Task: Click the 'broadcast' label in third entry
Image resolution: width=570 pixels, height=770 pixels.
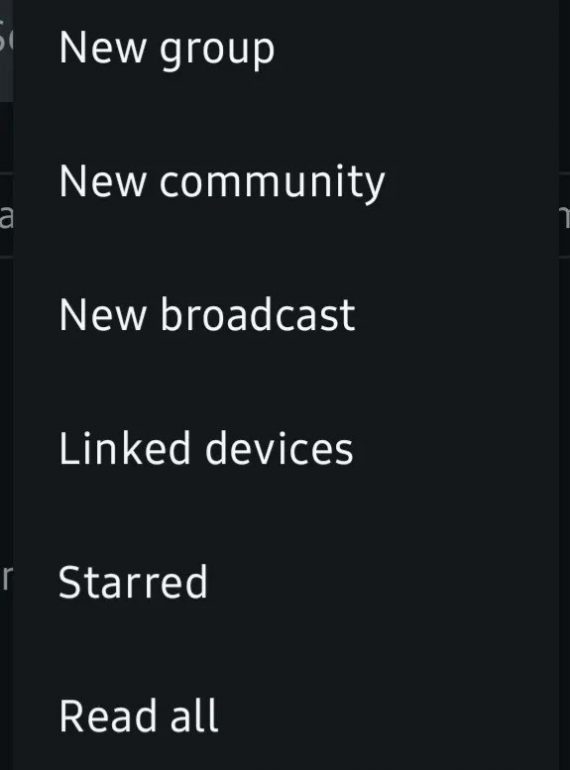Action: coord(257,315)
